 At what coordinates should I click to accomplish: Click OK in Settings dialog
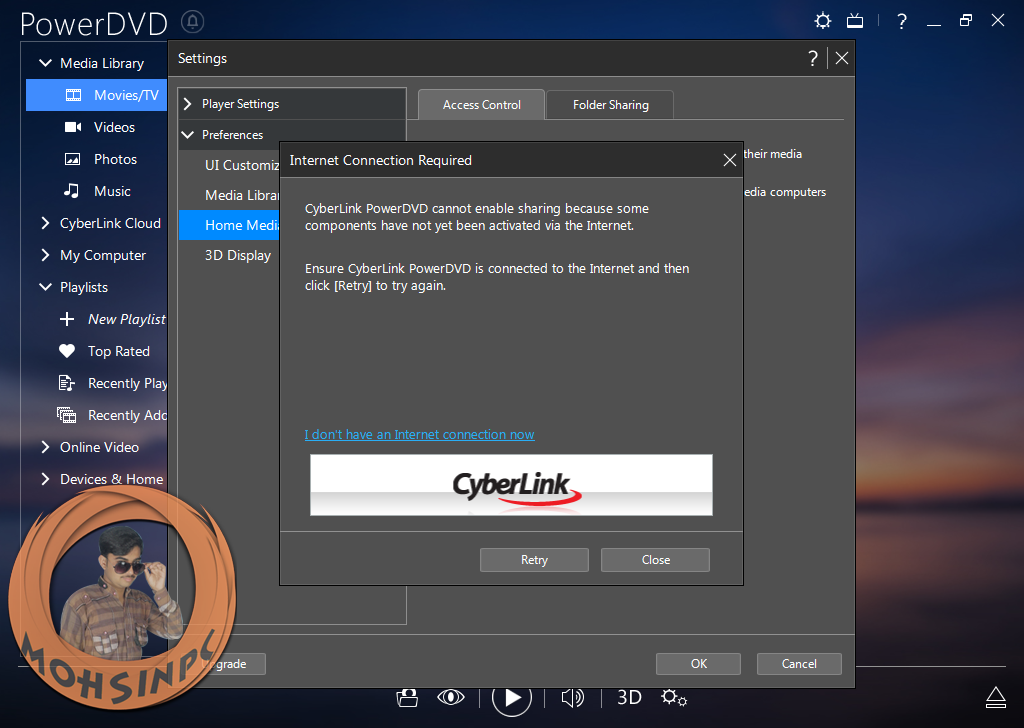coord(698,663)
